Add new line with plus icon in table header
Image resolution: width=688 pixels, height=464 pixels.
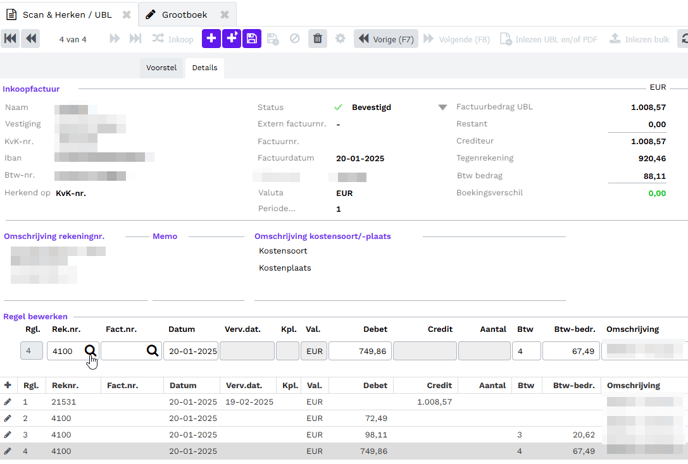[7, 385]
